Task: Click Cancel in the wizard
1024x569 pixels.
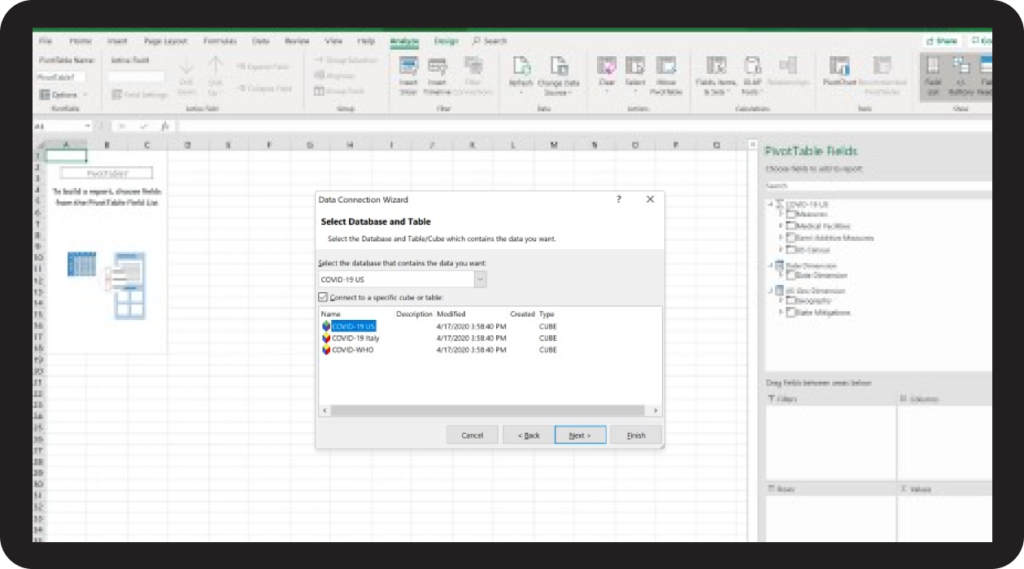Action: coord(472,435)
